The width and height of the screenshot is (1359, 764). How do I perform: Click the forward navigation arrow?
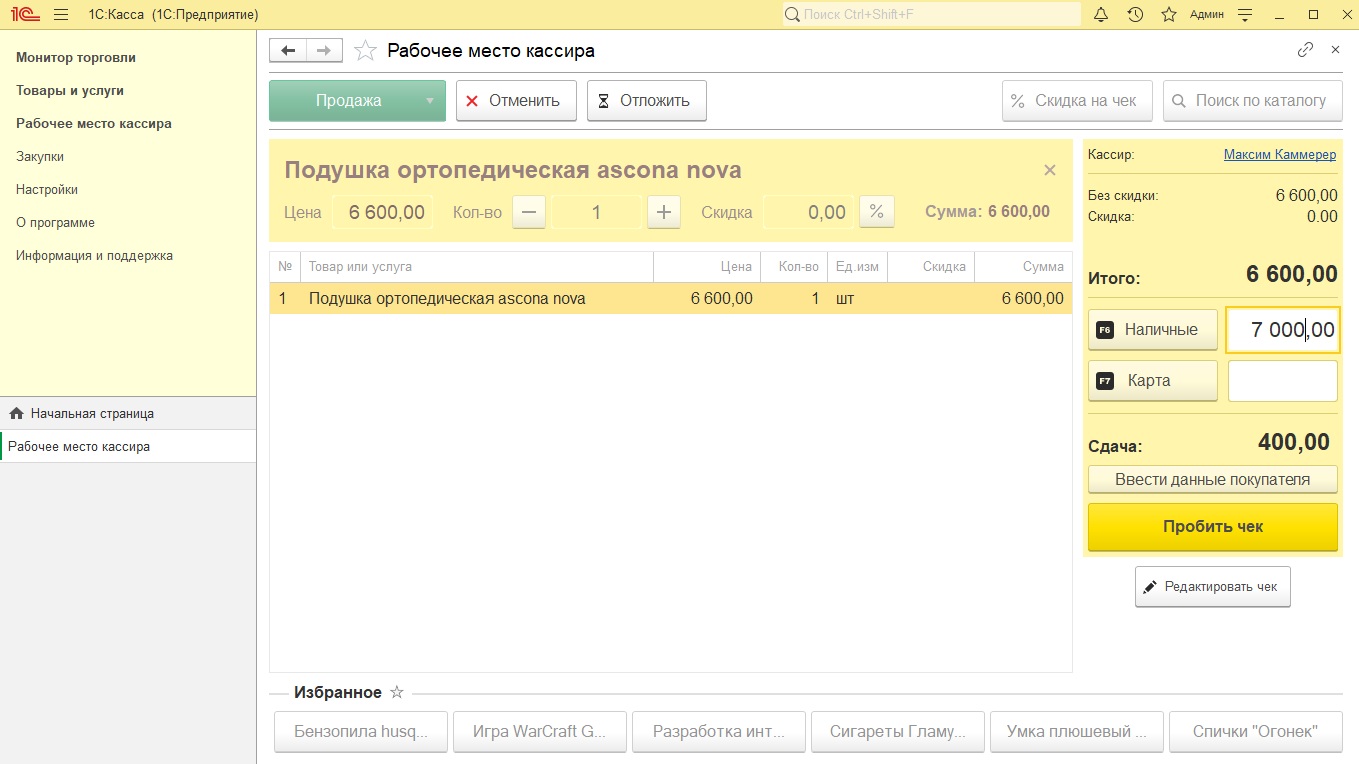[x=324, y=50]
